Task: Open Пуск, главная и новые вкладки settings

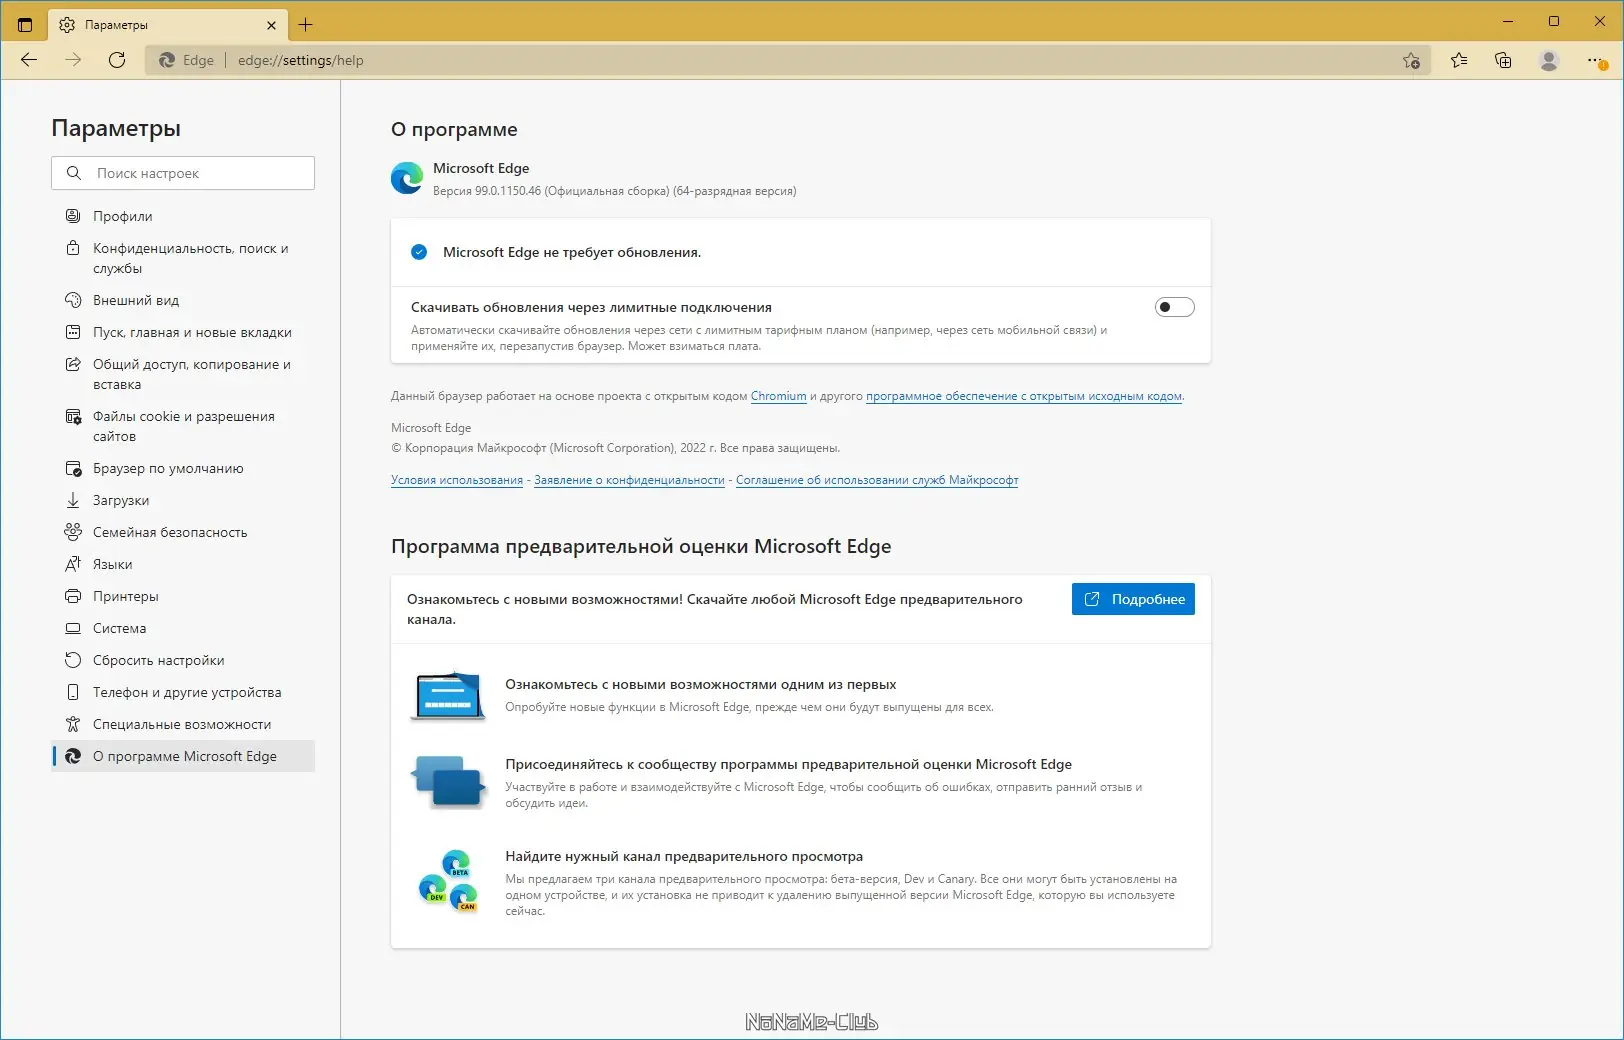Action: (183, 332)
